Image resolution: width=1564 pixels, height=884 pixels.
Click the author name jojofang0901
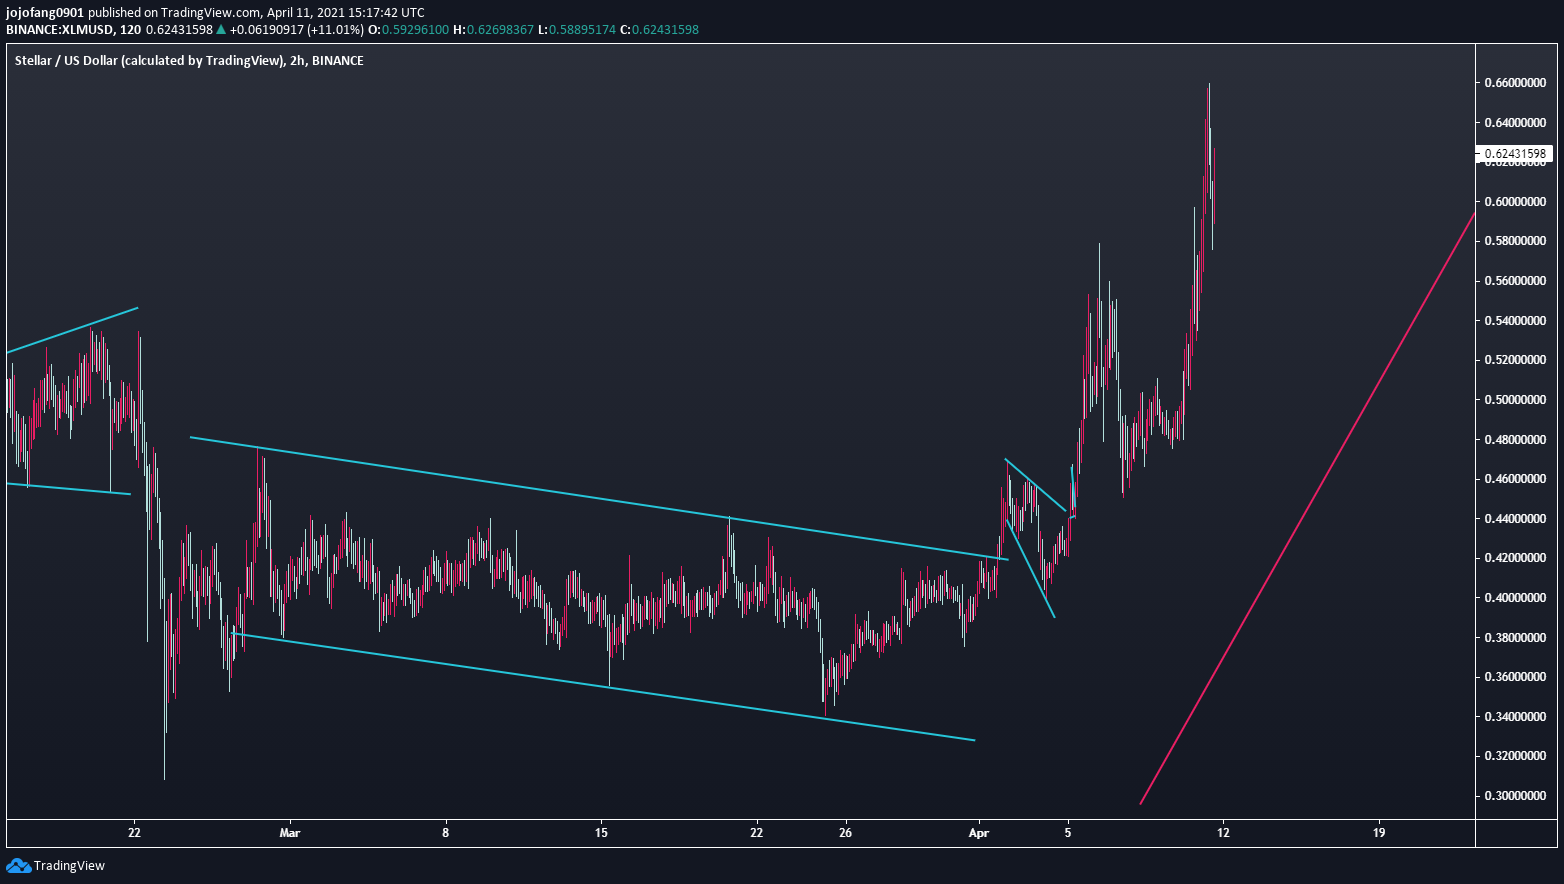tap(45, 13)
